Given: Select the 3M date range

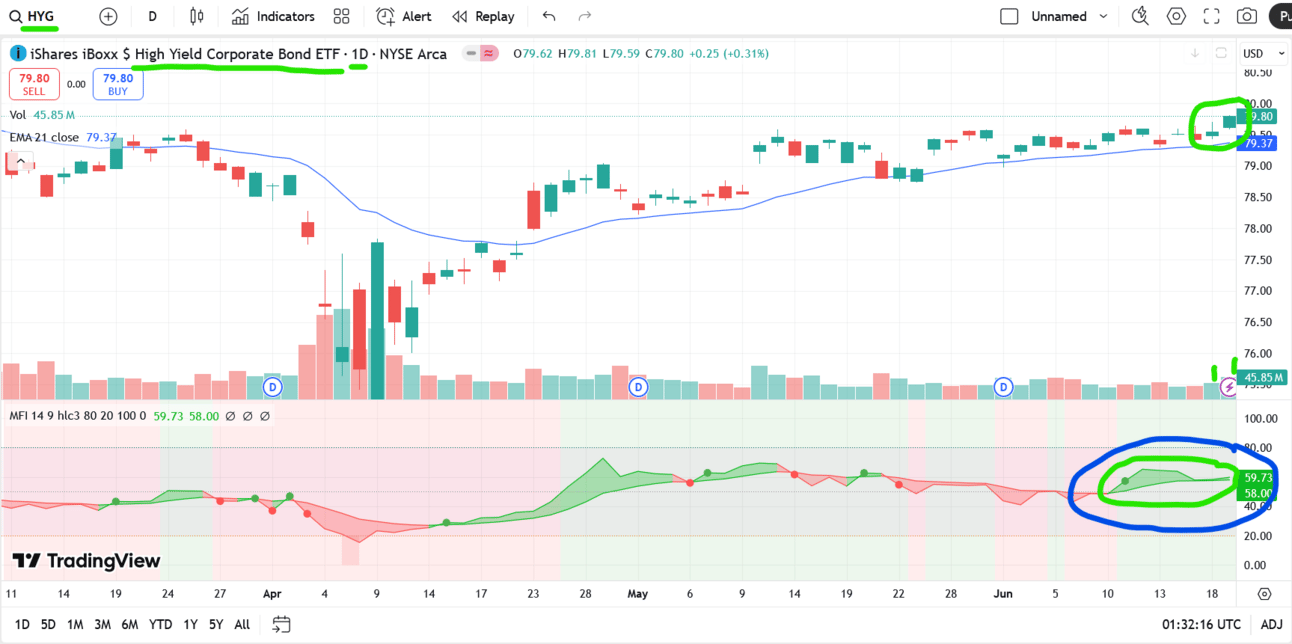Looking at the screenshot, I should coord(102,624).
